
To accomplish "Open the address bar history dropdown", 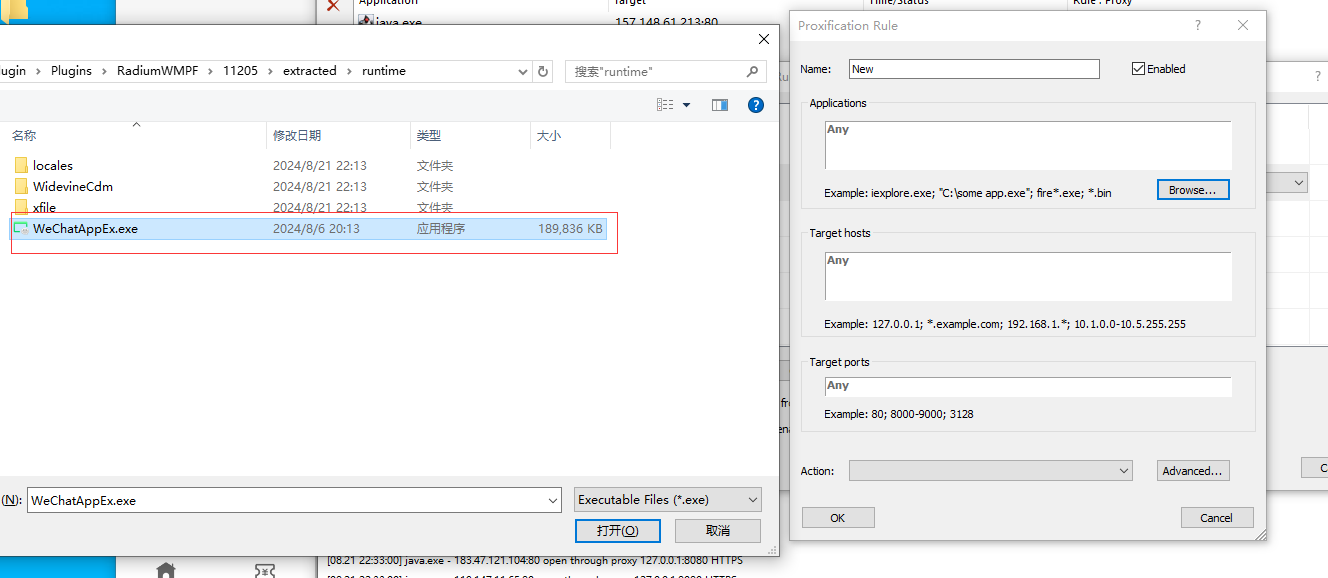I will [523, 71].
